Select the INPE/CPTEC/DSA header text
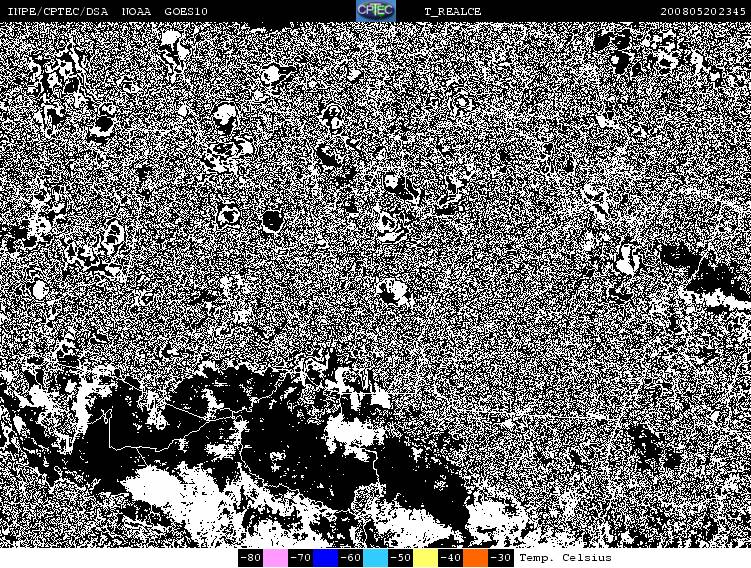Image resolution: width=751 pixels, height=568 pixels. click(x=58, y=11)
